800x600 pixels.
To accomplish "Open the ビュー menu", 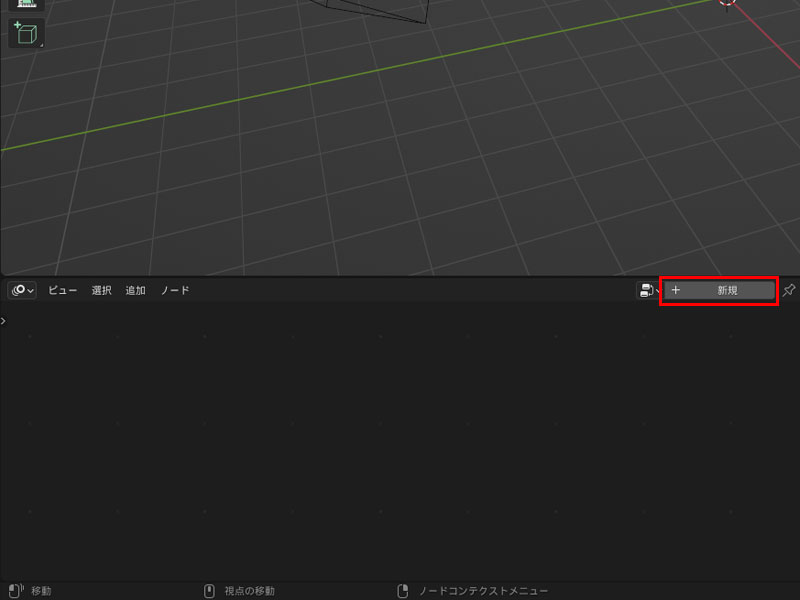I will [62, 290].
